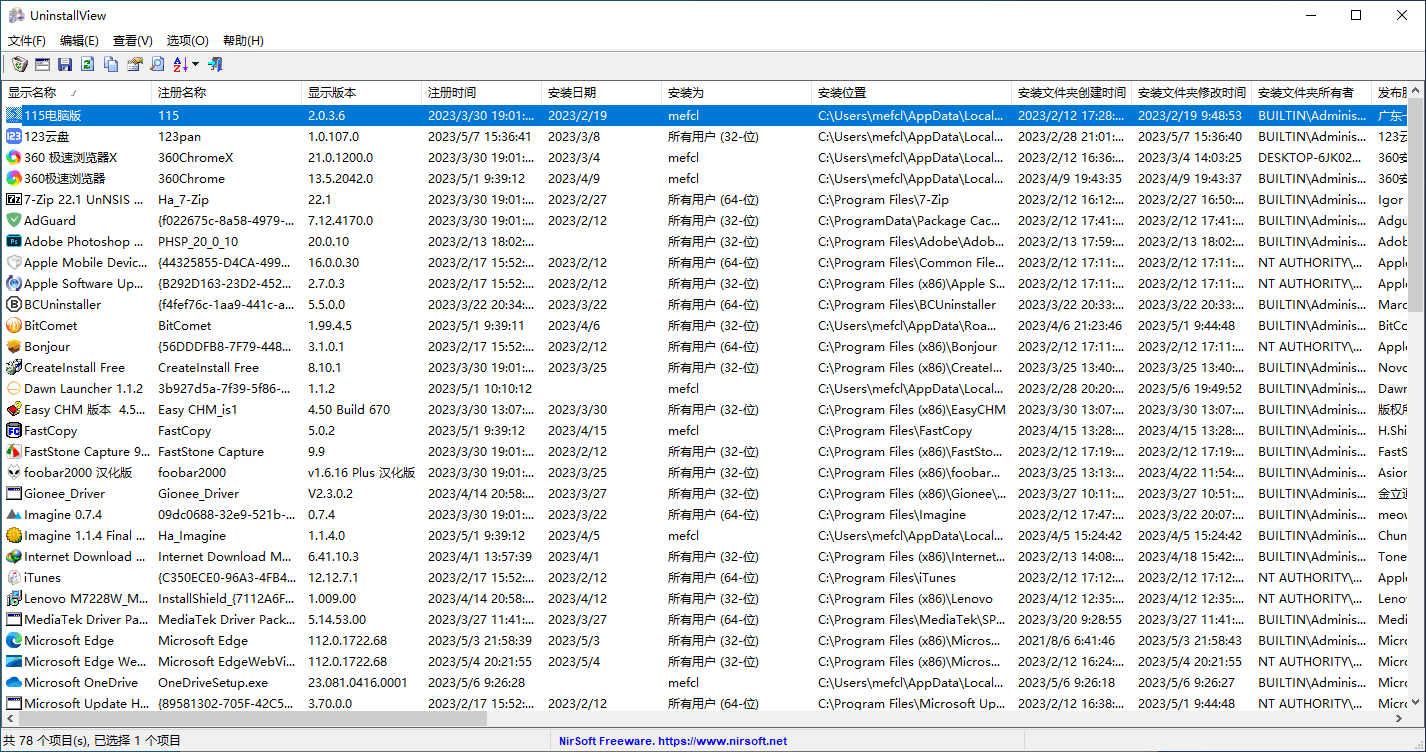1426x752 pixels.
Task: Open the 查看(V) menu
Action: 133,41
